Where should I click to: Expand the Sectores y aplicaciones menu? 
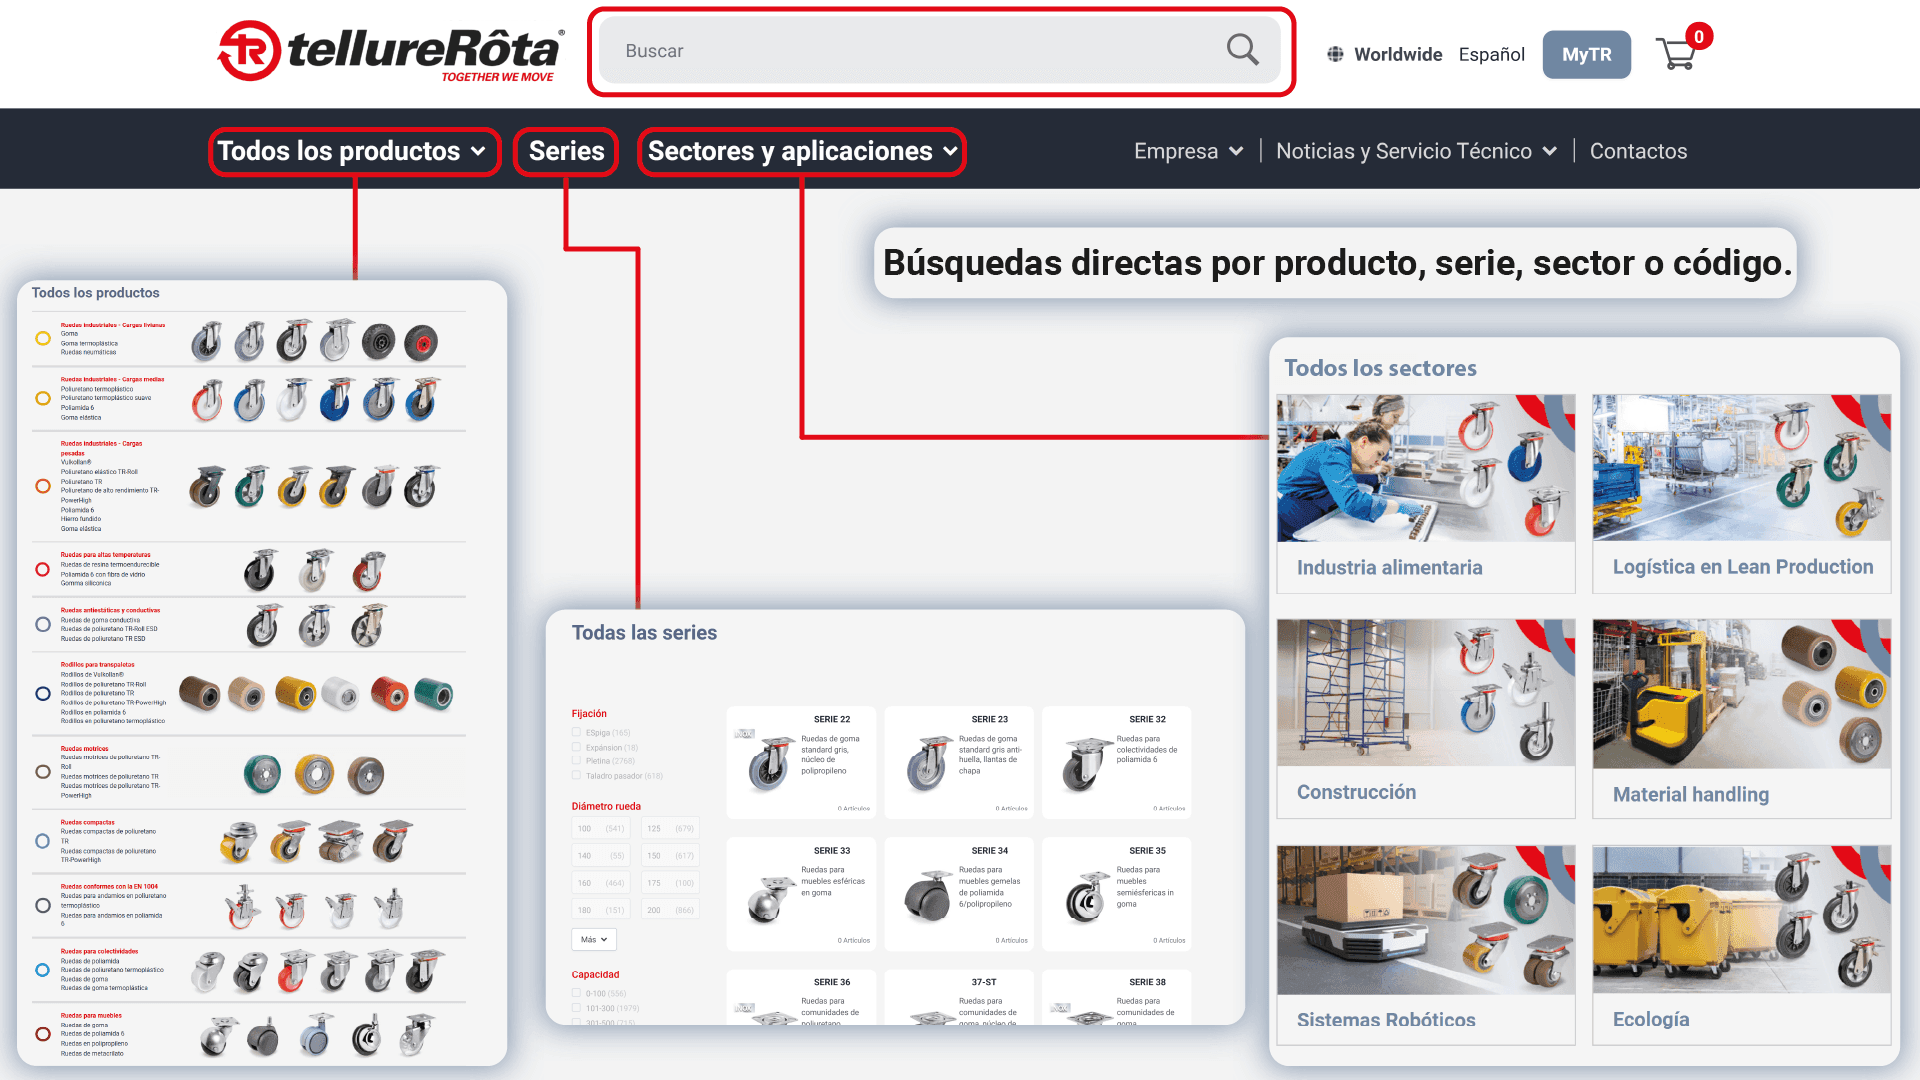click(x=802, y=151)
